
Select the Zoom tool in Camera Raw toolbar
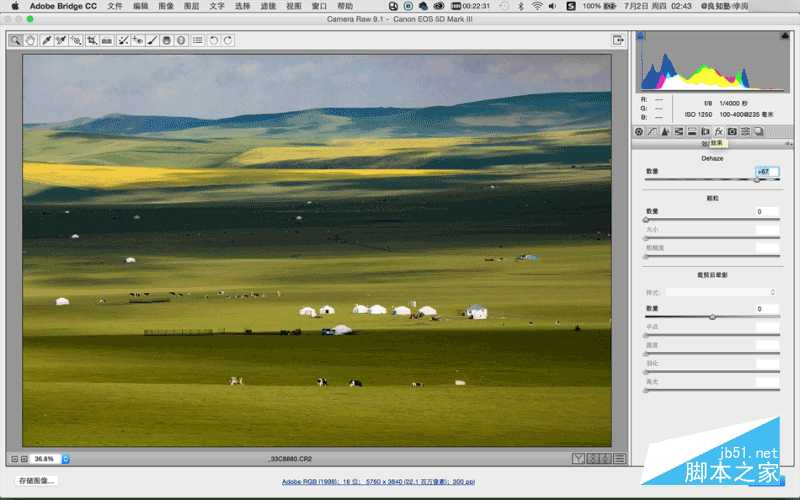16,40
